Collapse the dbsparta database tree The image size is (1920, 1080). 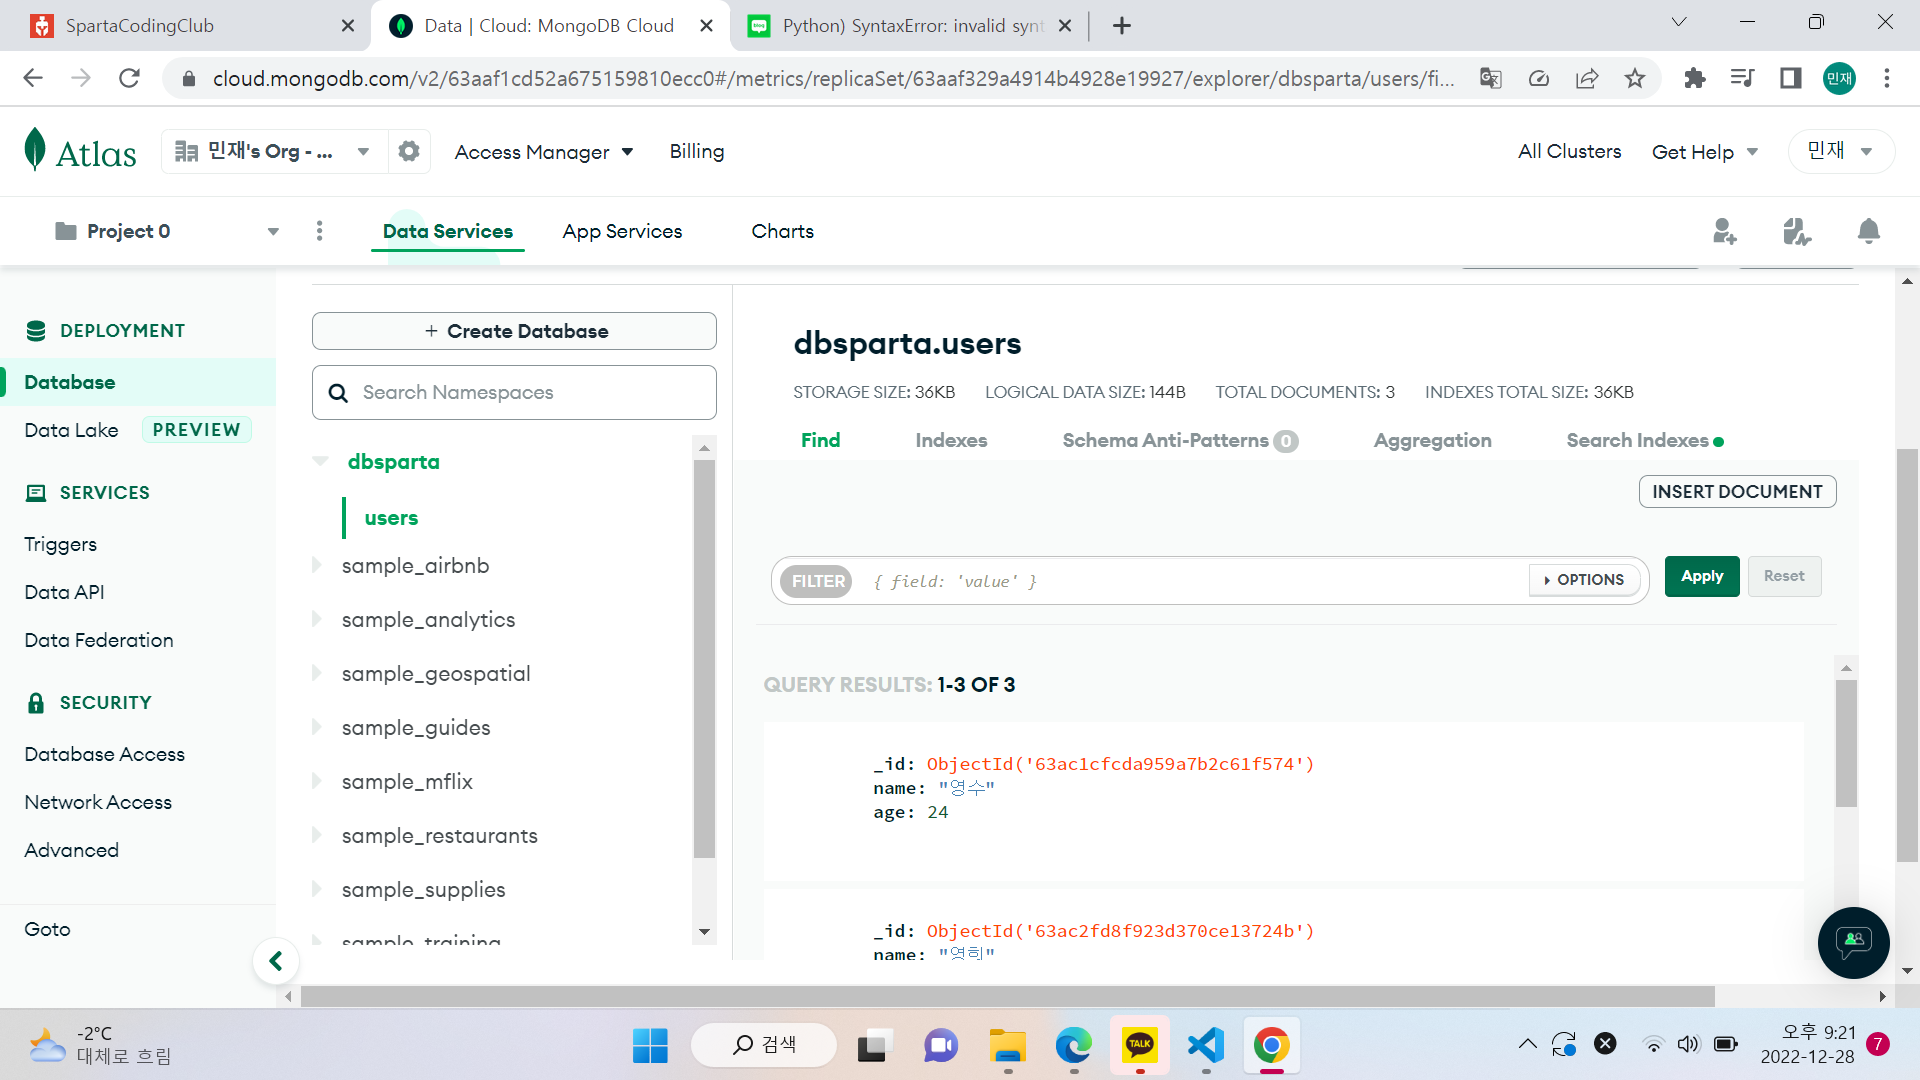click(320, 461)
